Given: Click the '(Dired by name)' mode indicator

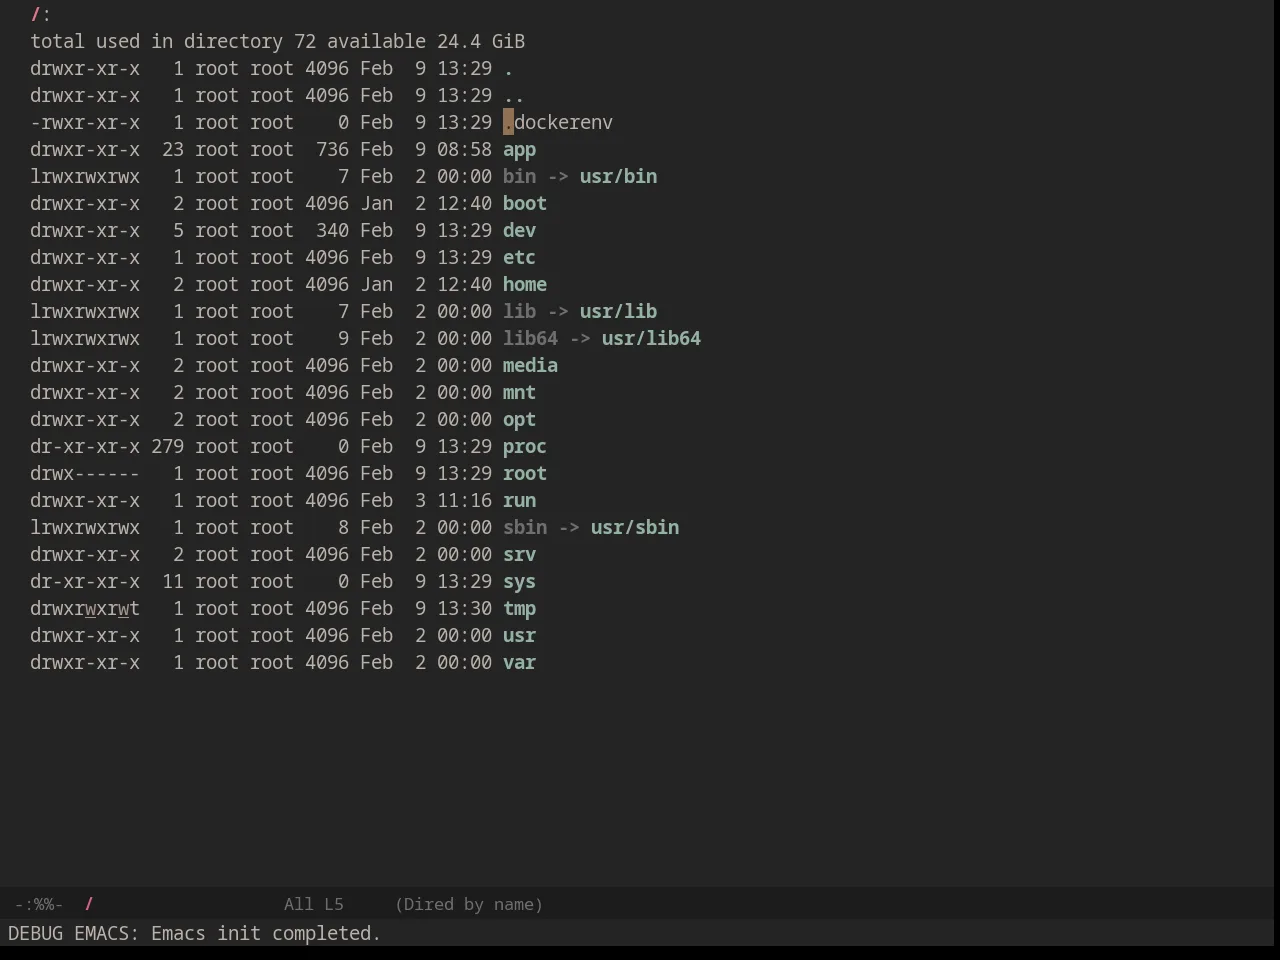Looking at the screenshot, I should pos(468,904).
